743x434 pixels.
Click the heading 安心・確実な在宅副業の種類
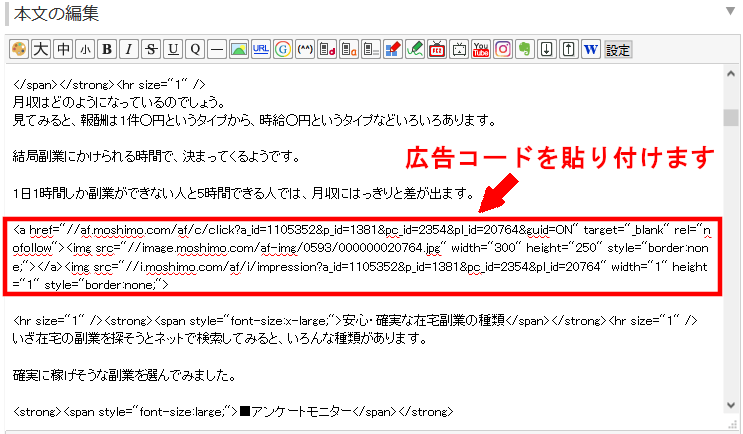pos(424,321)
